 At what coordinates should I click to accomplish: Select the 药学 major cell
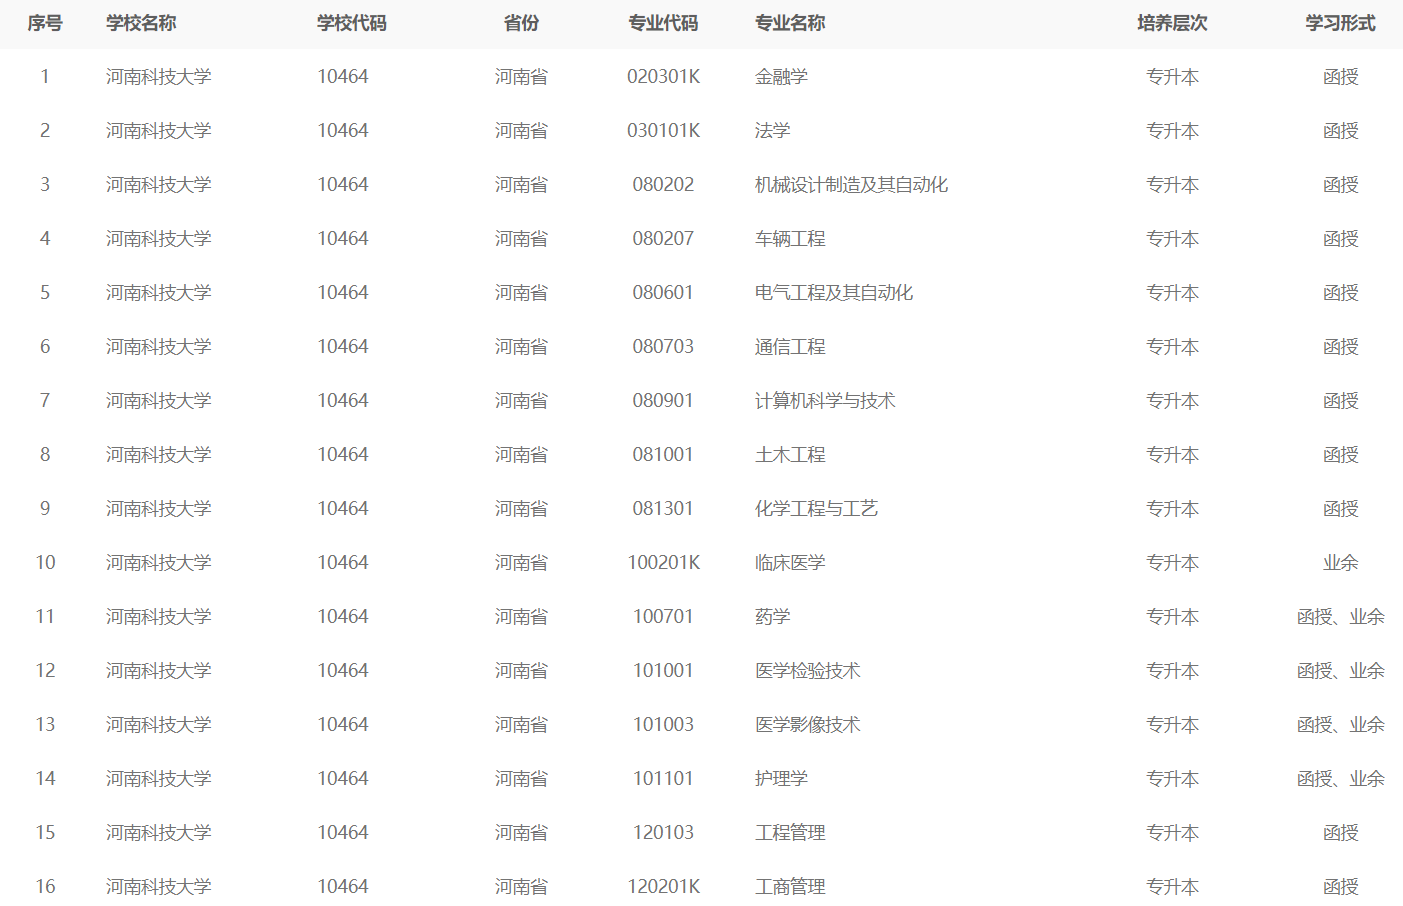[x=772, y=617]
